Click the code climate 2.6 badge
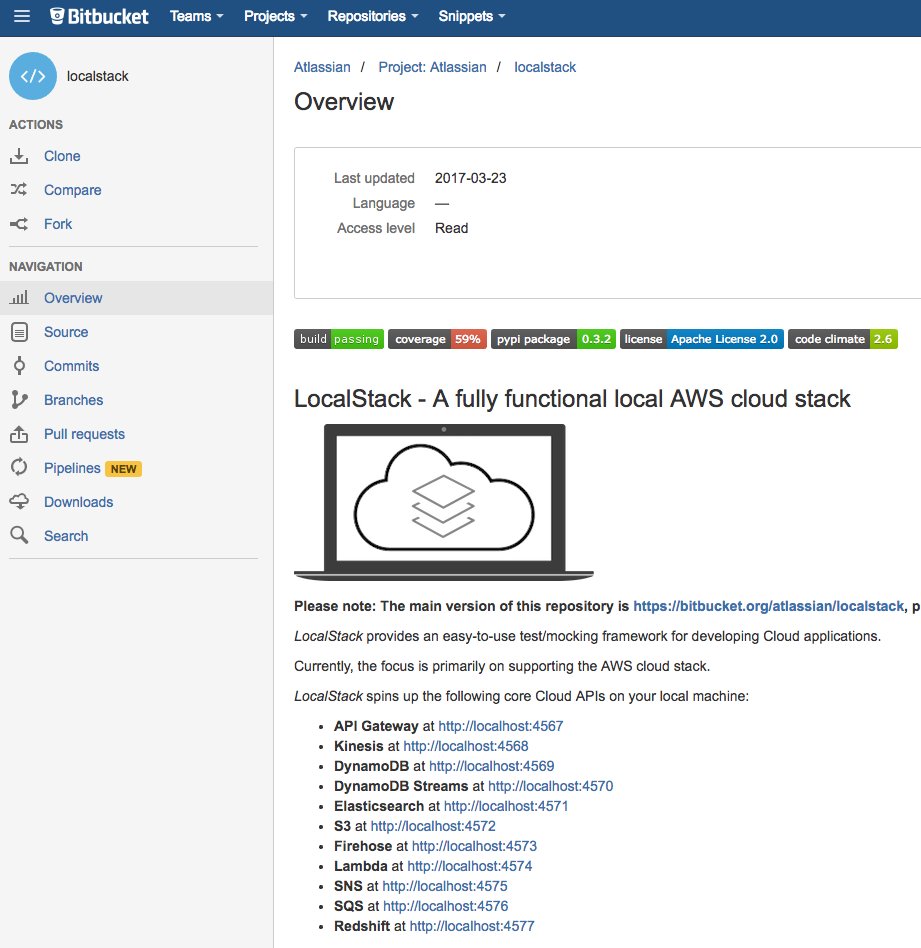 click(x=843, y=339)
